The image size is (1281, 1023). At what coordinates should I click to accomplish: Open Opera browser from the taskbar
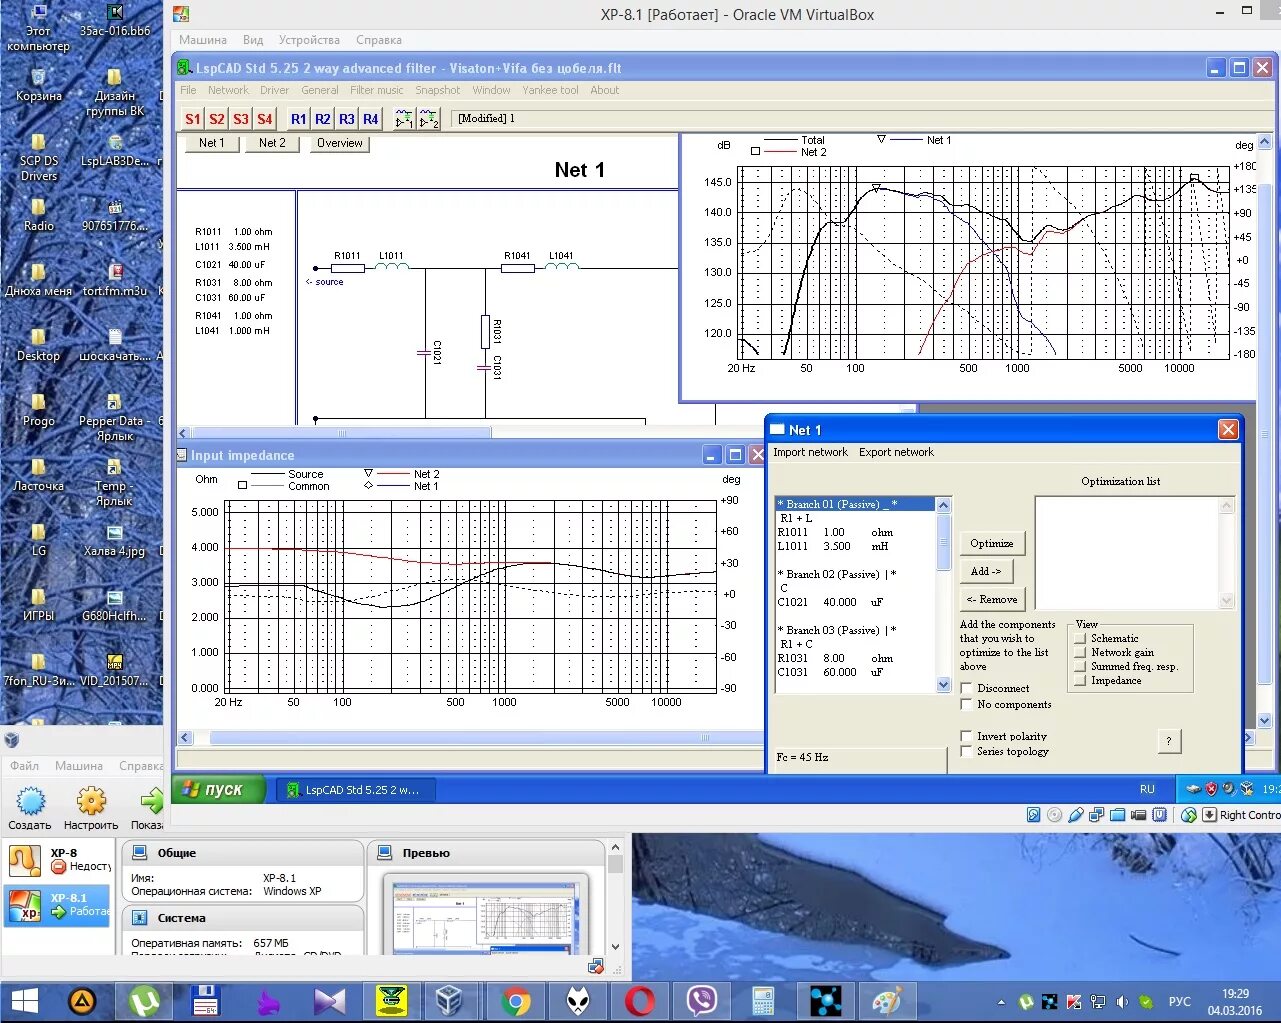click(x=640, y=1001)
